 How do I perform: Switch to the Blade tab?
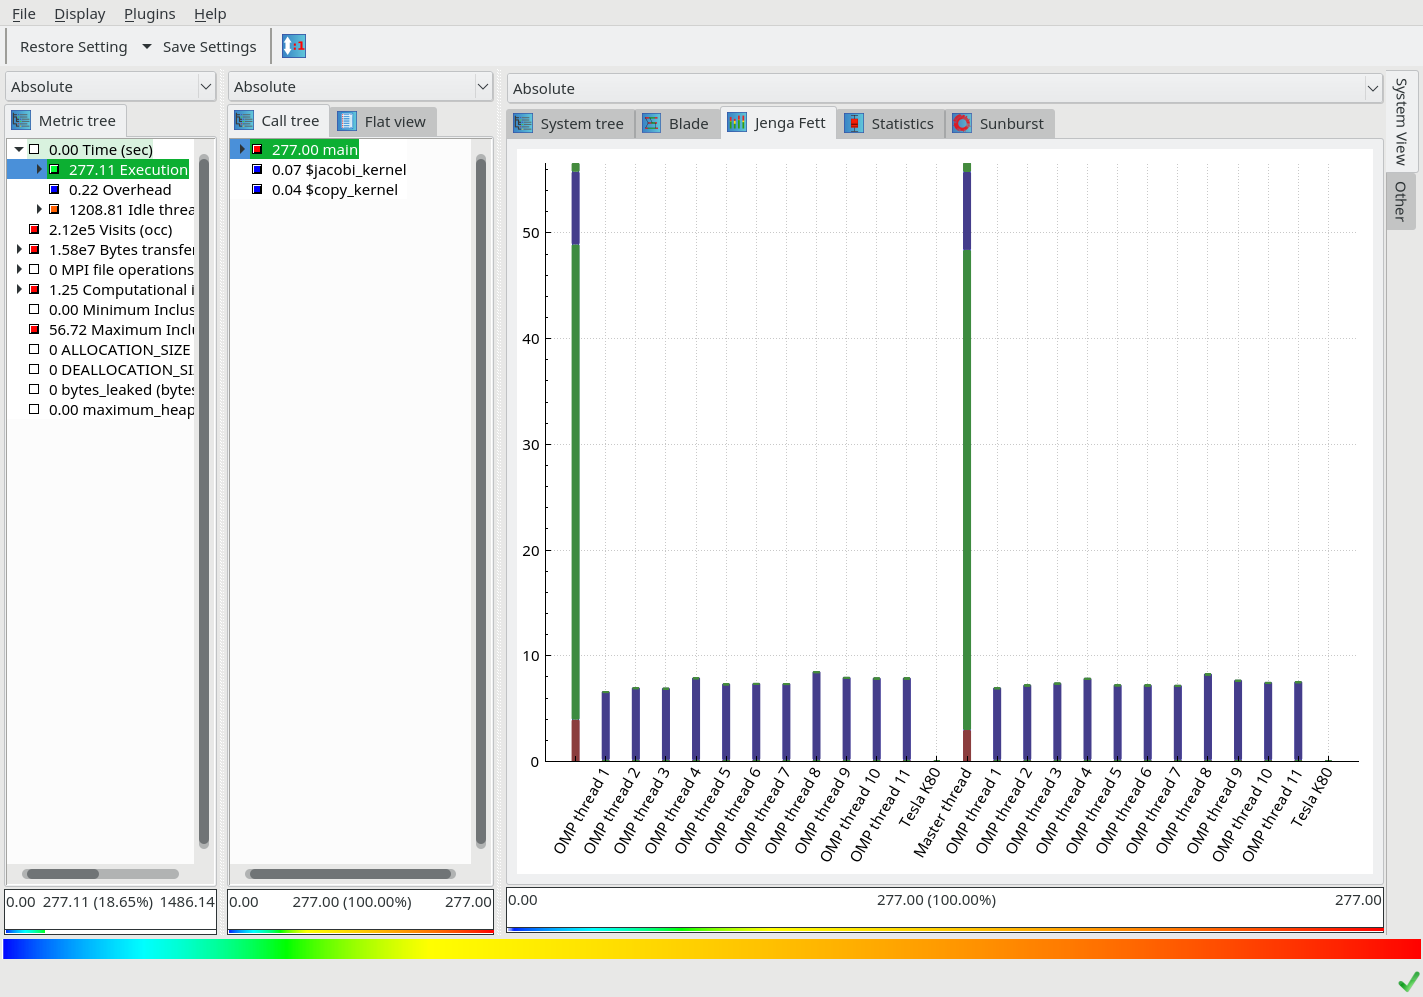click(x=677, y=123)
